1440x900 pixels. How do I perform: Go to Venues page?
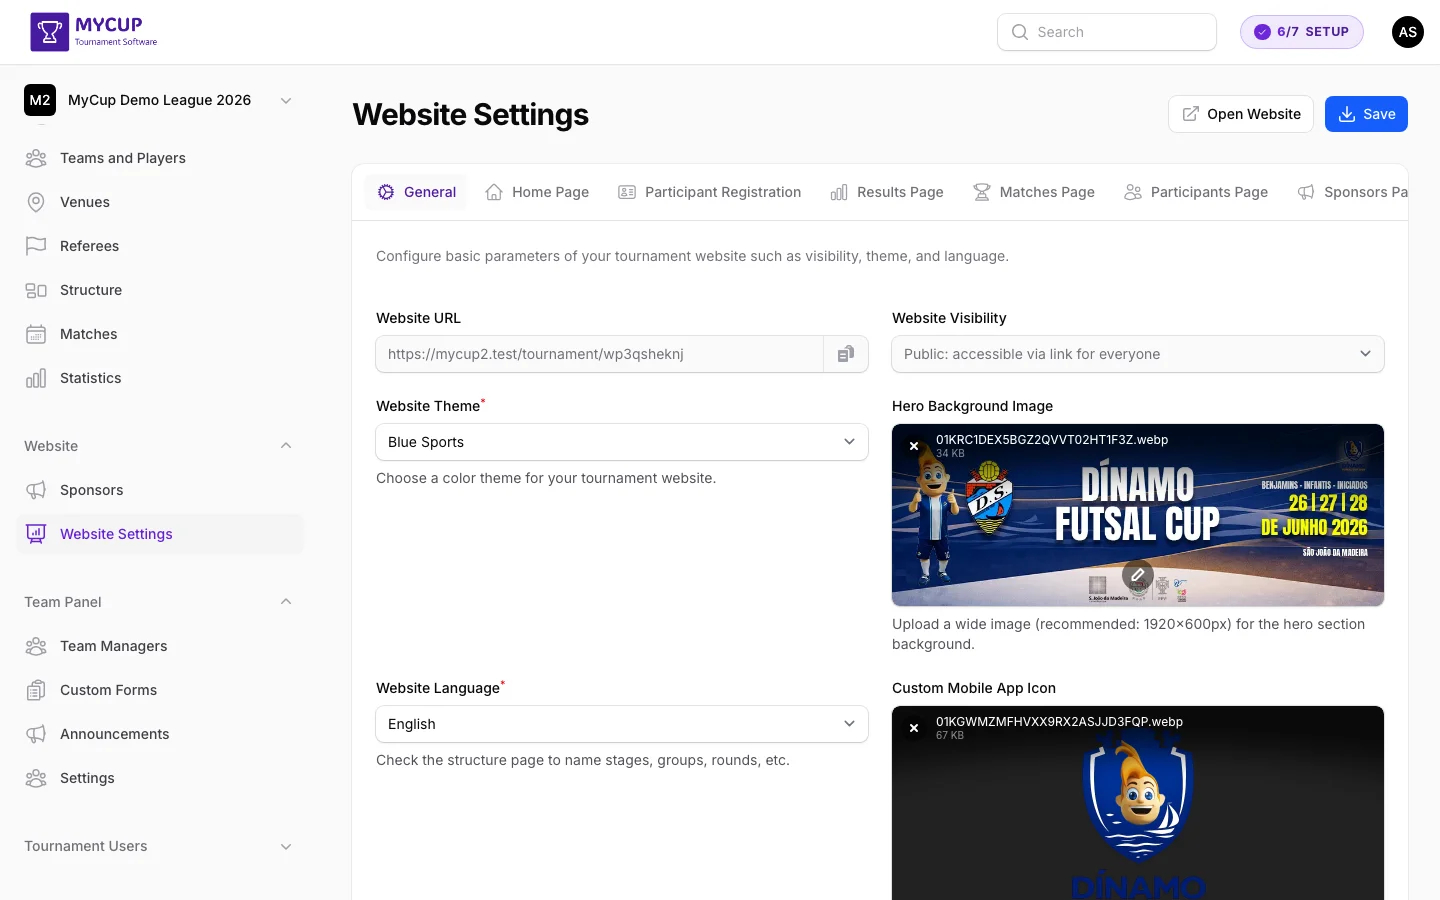[x=160, y=202]
